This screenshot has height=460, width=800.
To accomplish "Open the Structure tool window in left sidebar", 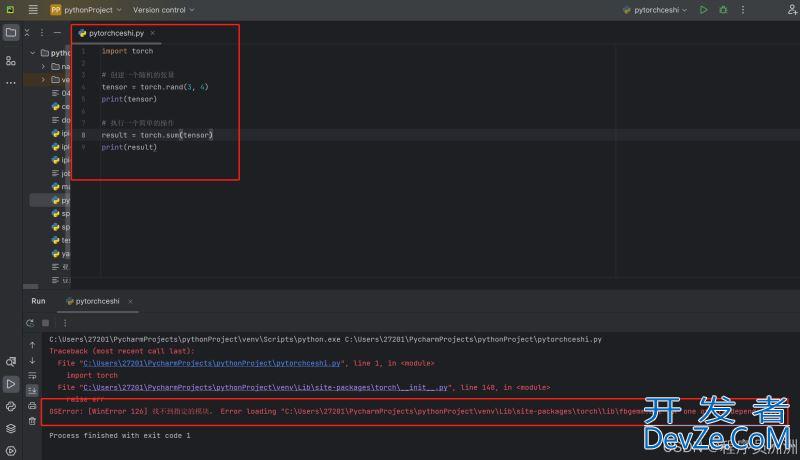I will coord(10,60).
